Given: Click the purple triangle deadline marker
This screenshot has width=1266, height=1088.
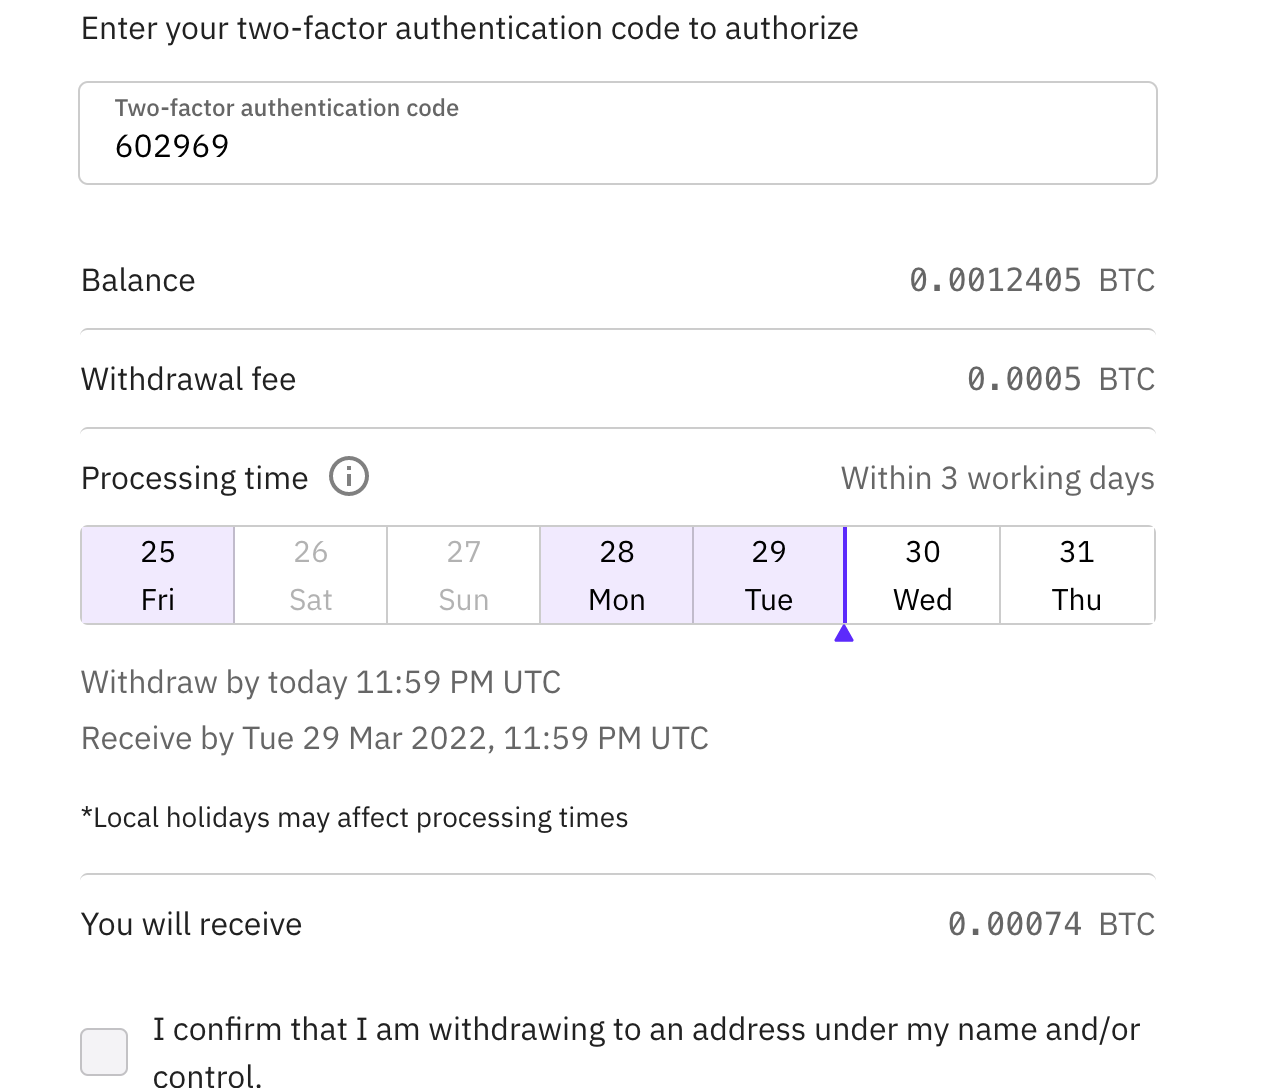Looking at the screenshot, I should [844, 633].
